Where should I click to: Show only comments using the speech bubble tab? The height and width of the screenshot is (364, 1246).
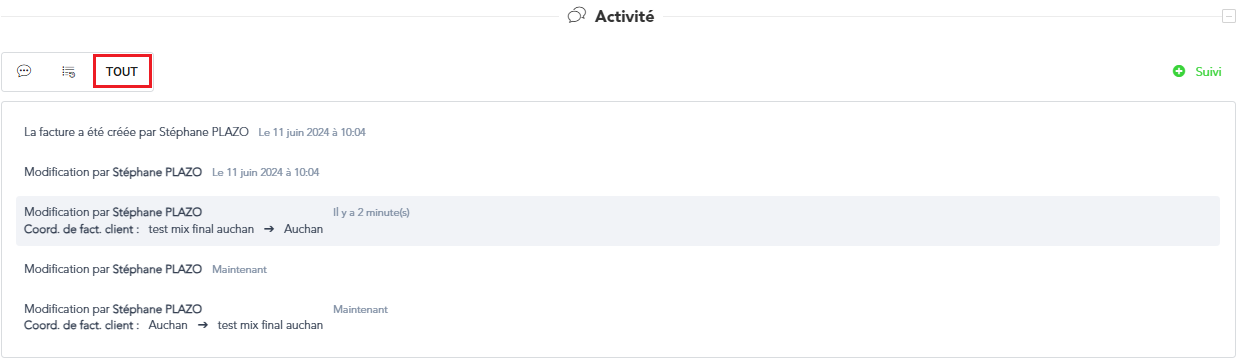click(x=24, y=72)
